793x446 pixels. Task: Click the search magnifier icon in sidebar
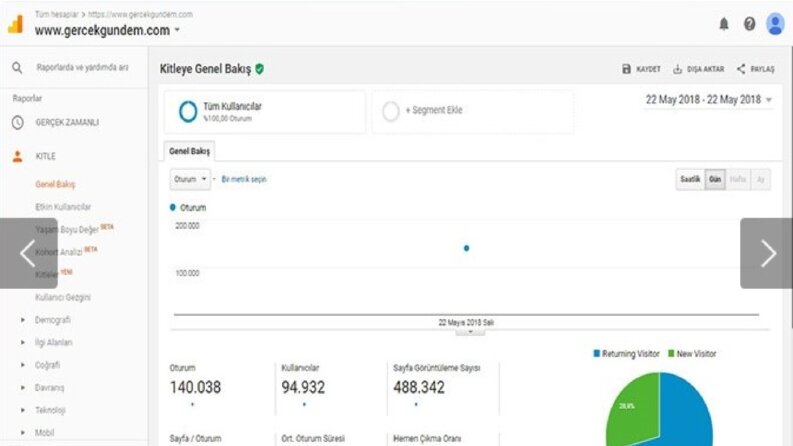point(17,67)
